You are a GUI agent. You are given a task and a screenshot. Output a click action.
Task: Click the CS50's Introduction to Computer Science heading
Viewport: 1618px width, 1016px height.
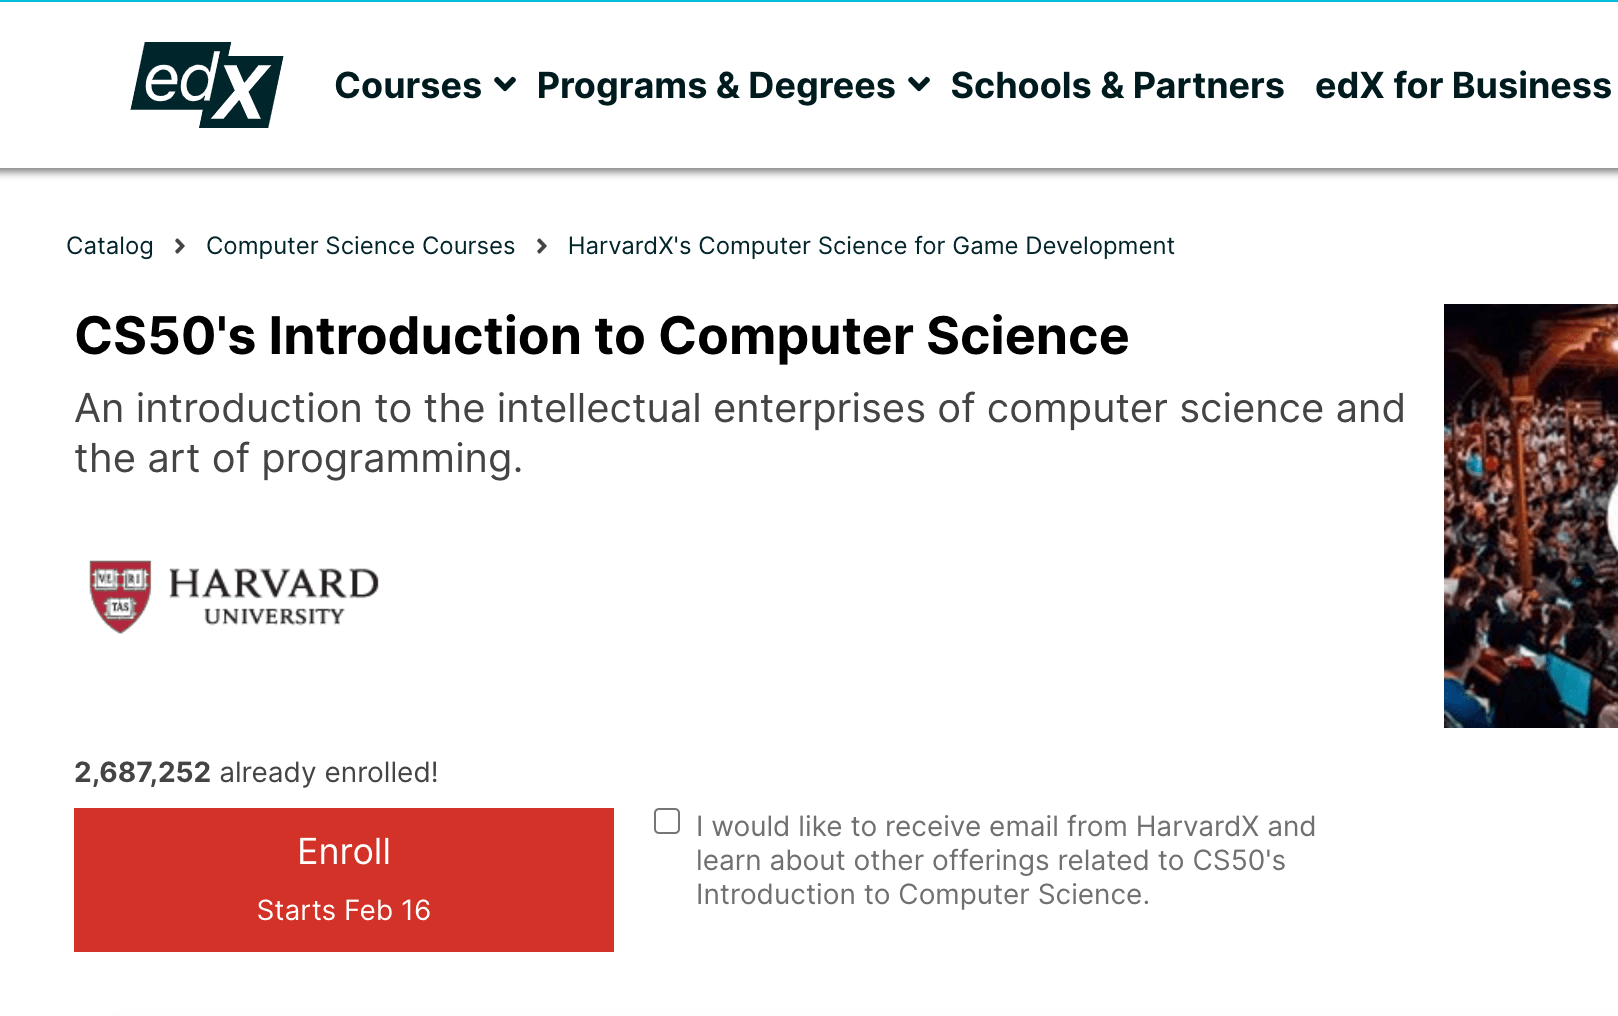[x=602, y=336]
